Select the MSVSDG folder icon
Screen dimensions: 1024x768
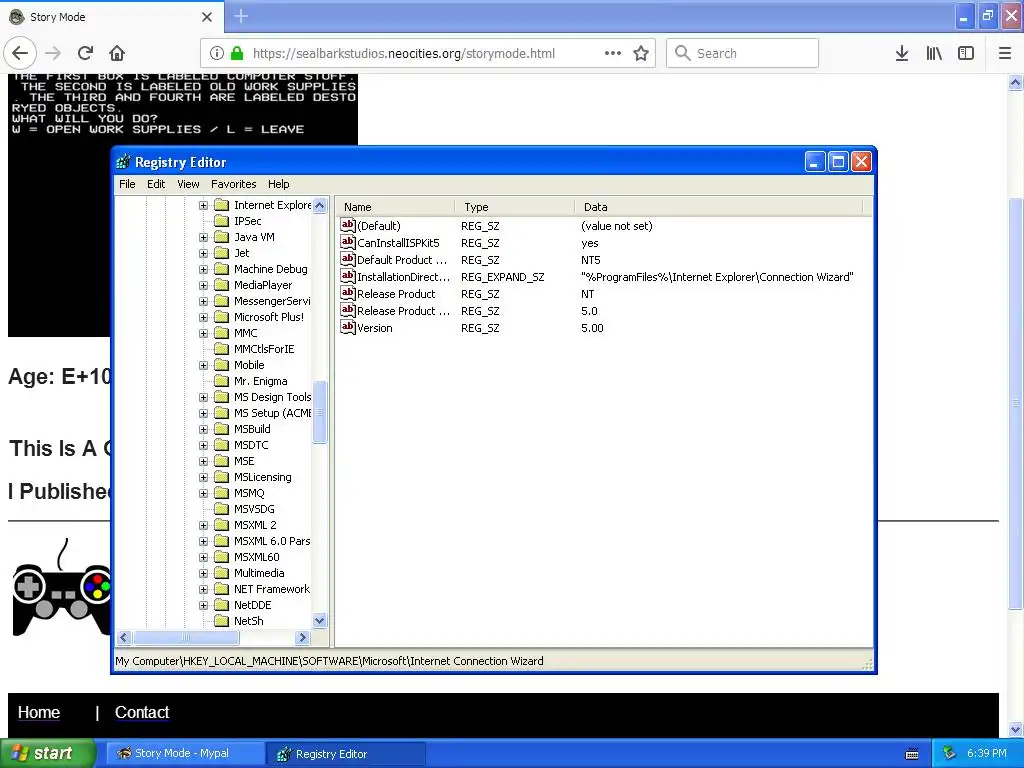(x=222, y=509)
